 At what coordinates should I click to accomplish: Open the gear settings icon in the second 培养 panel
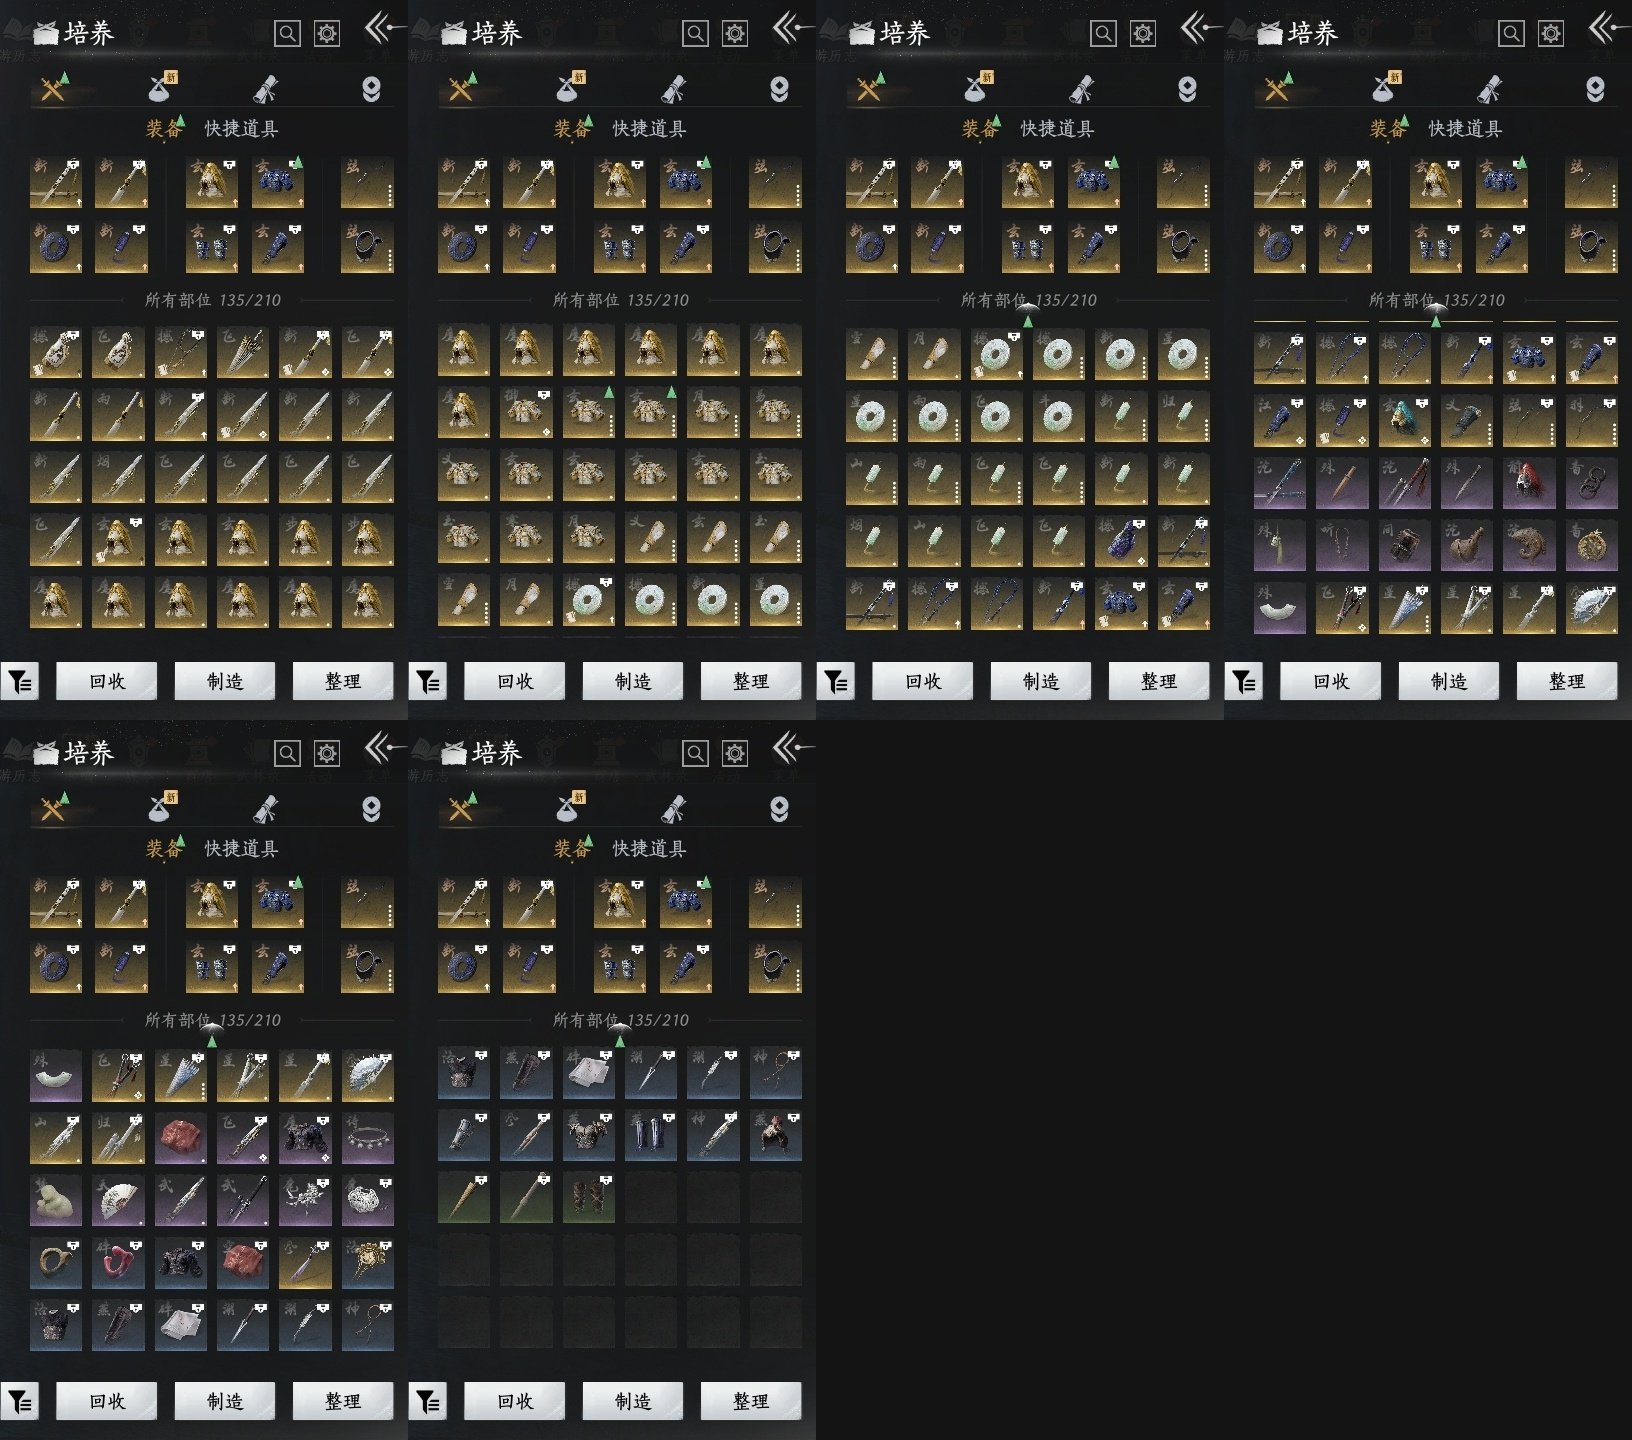tap(735, 34)
